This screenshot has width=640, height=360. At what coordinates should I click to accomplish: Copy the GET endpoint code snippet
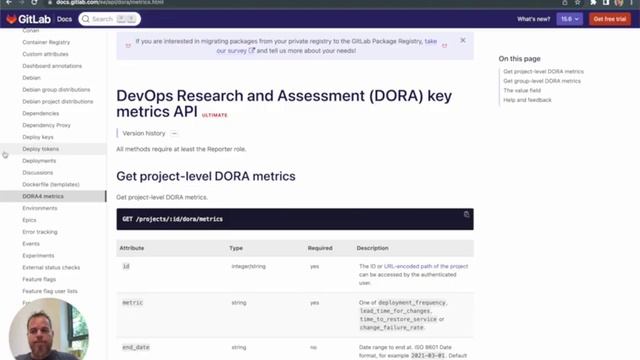coord(466,215)
